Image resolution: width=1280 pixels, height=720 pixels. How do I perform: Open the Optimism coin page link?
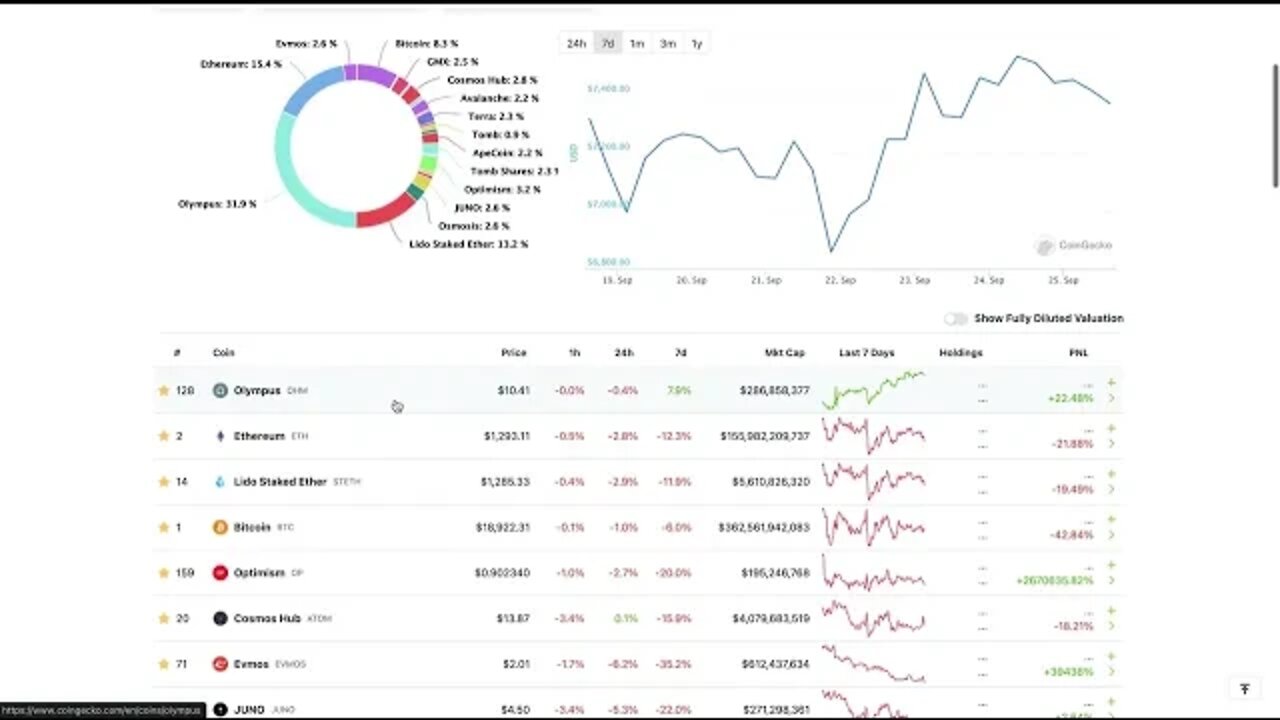click(x=259, y=573)
